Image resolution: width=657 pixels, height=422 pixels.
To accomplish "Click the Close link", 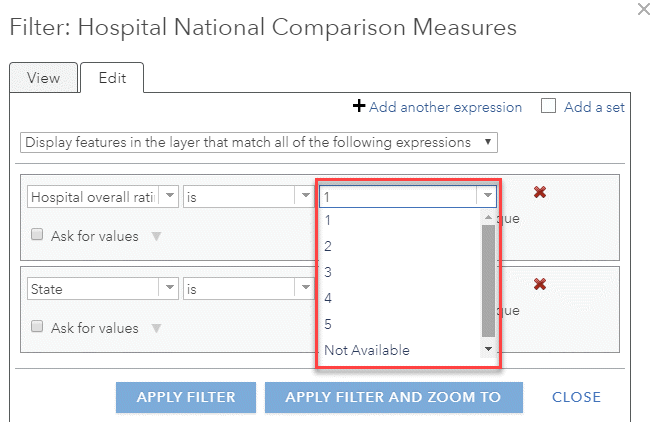I will [576, 397].
